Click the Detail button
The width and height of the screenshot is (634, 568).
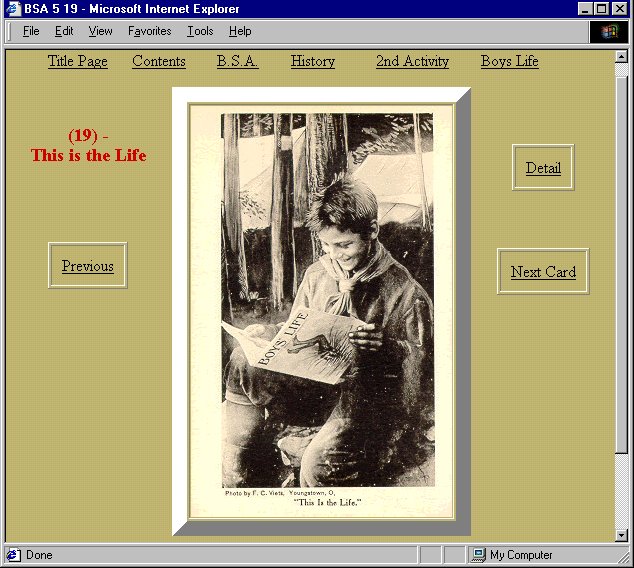pos(543,167)
